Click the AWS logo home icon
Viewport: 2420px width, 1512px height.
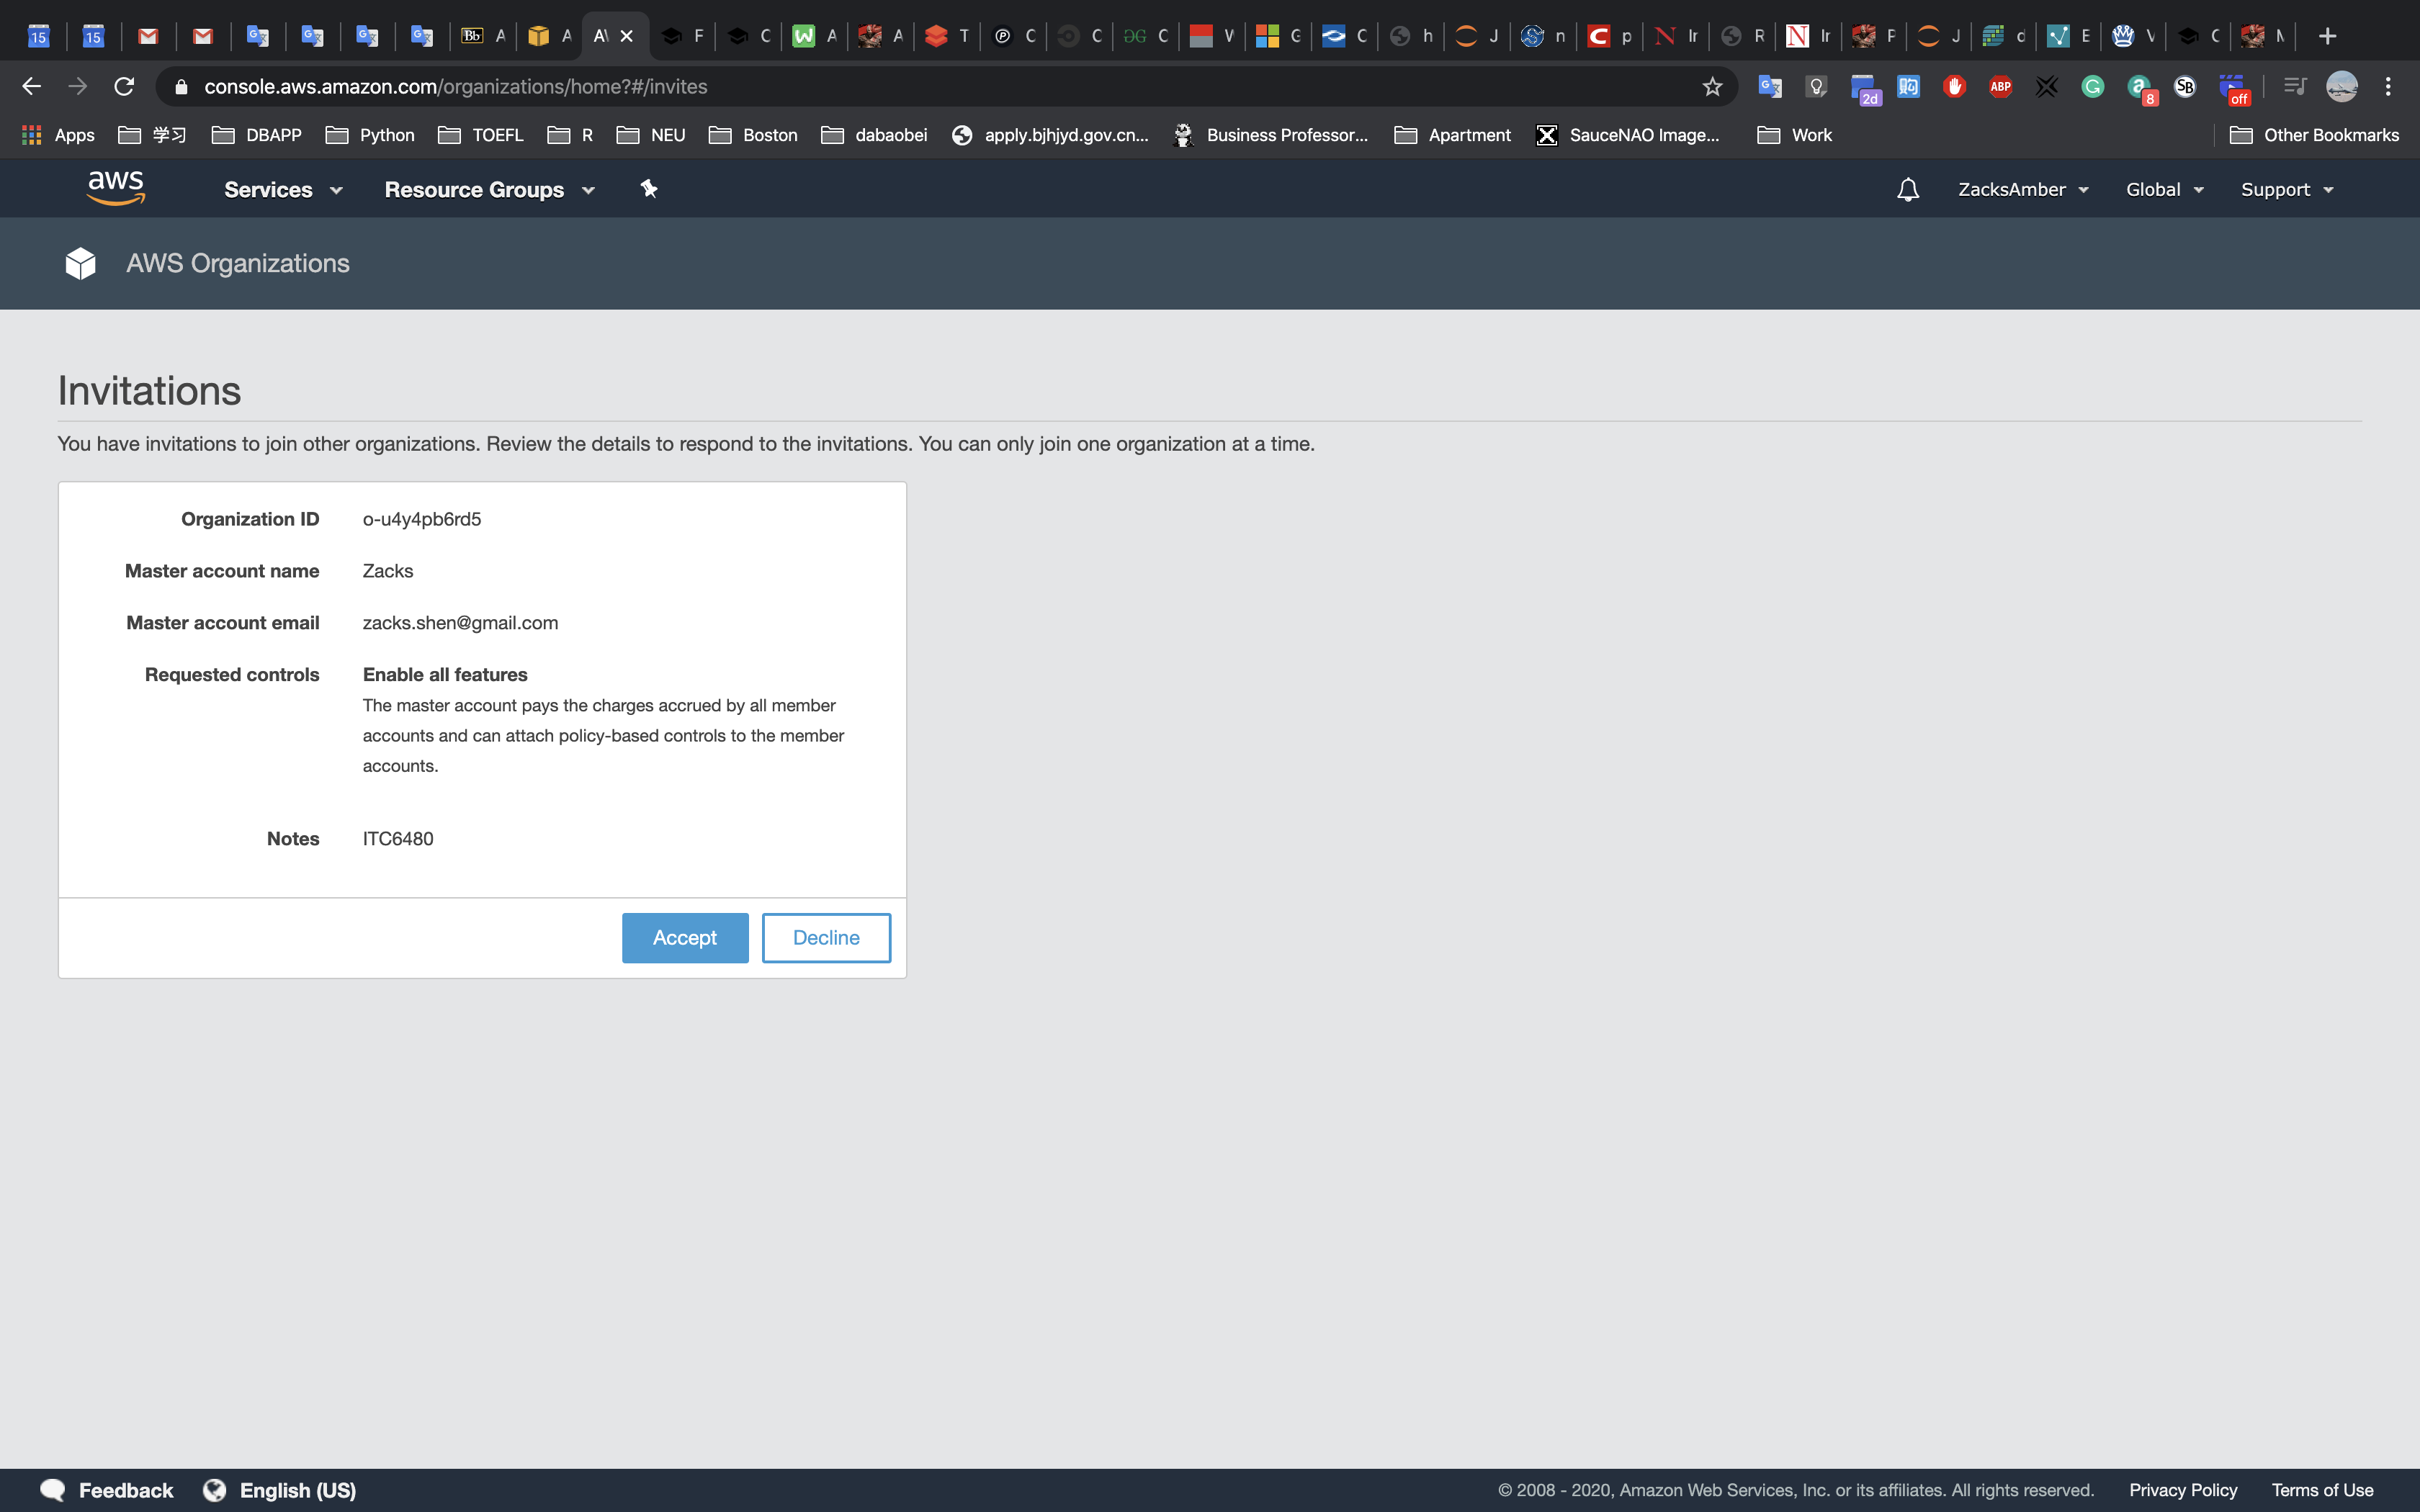point(116,188)
